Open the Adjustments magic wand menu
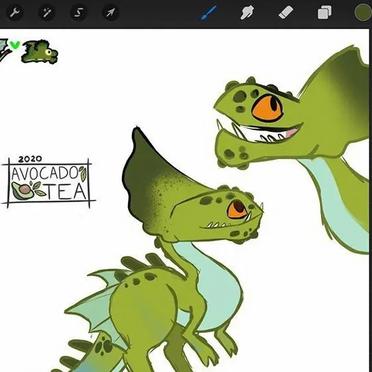 coord(47,13)
